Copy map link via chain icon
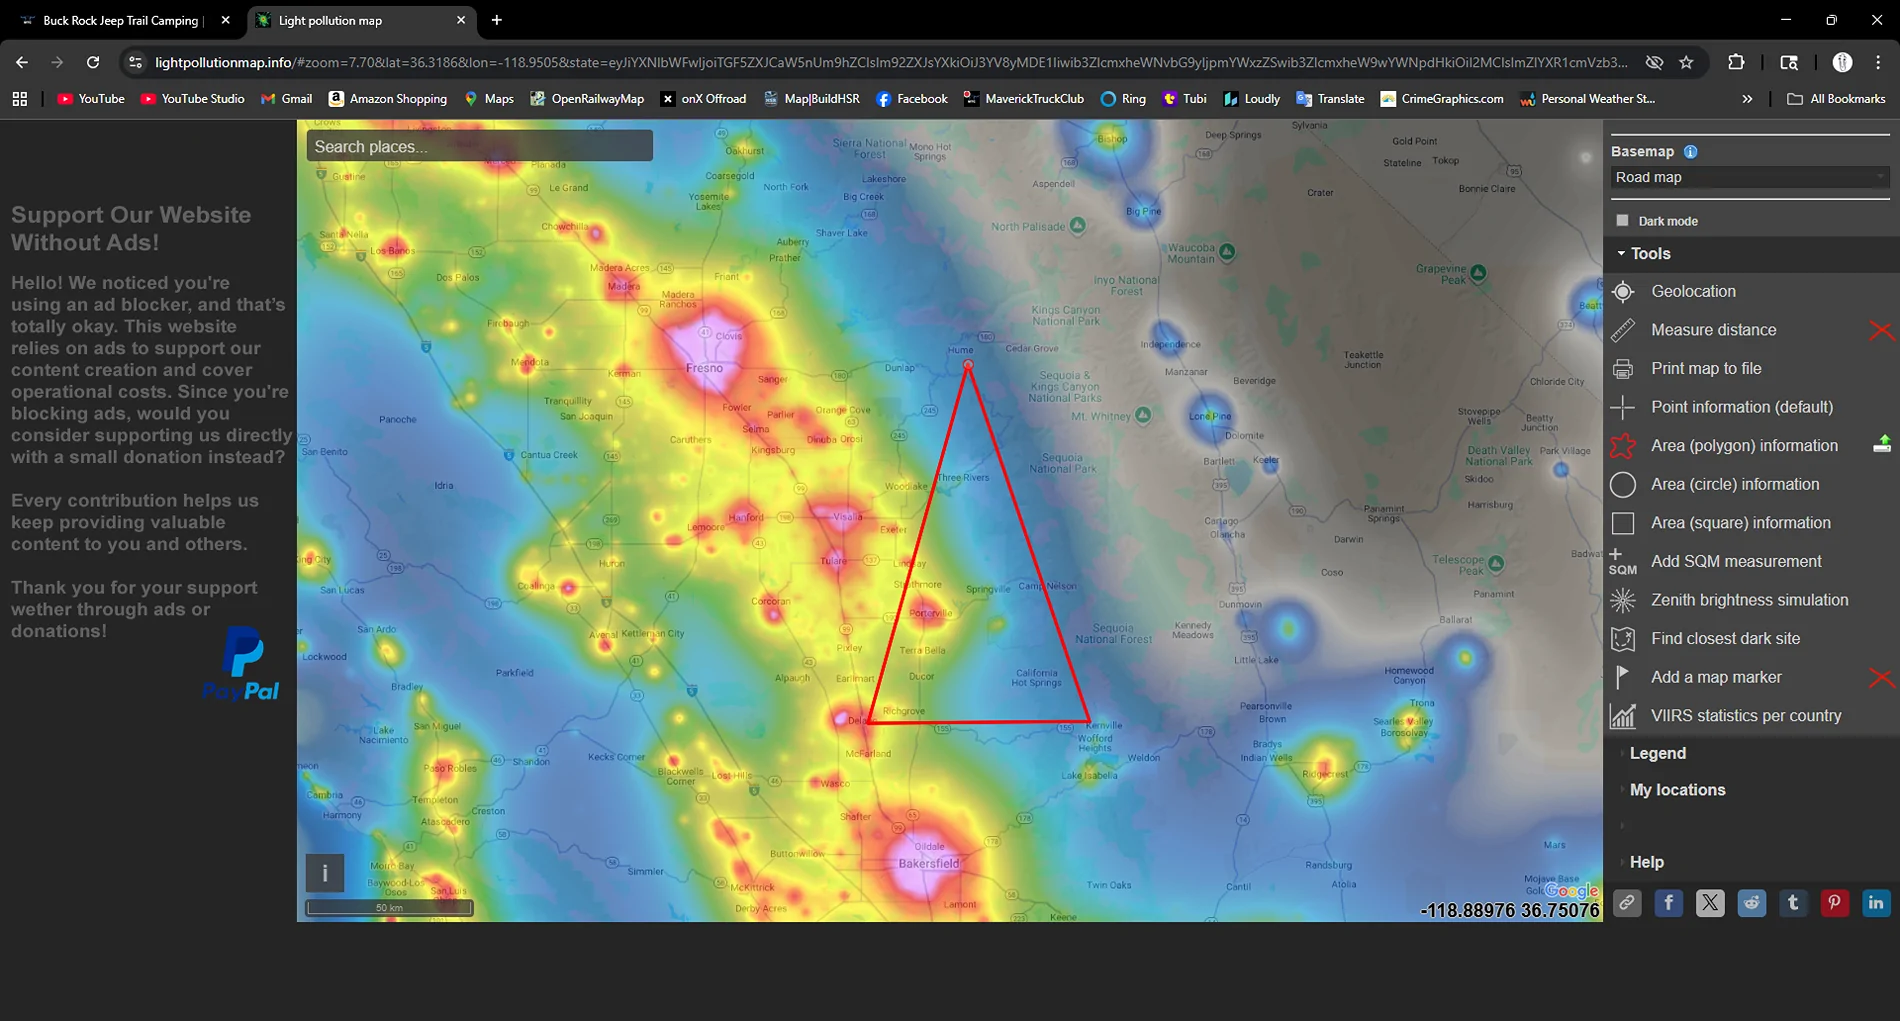Viewport: 1900px width, 1021px height. tap(1627, 903)
